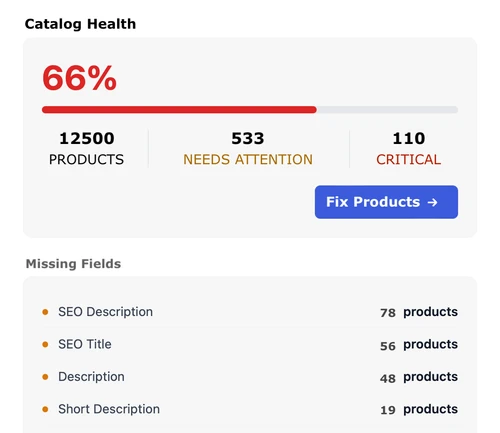500x433 pixels.
Task: Click the arrow icon in Fix Products
Action: pyautogui.click(x=432, y=202)
